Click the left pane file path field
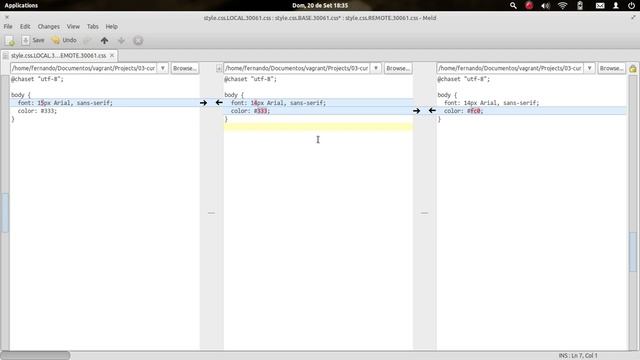The image size is (640, 360). tap(84, 68)
